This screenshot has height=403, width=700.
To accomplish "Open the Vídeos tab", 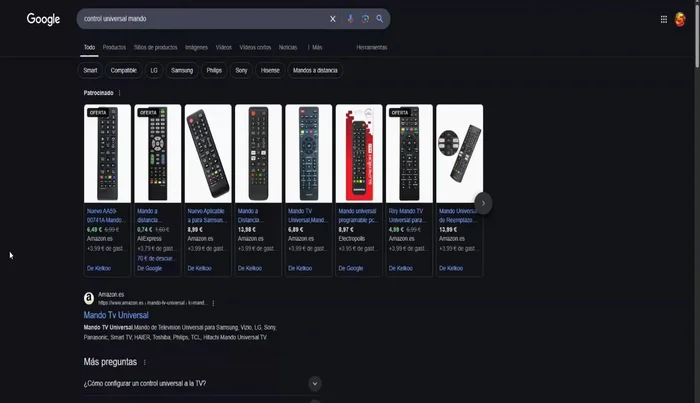I will [x=224, y=47].
